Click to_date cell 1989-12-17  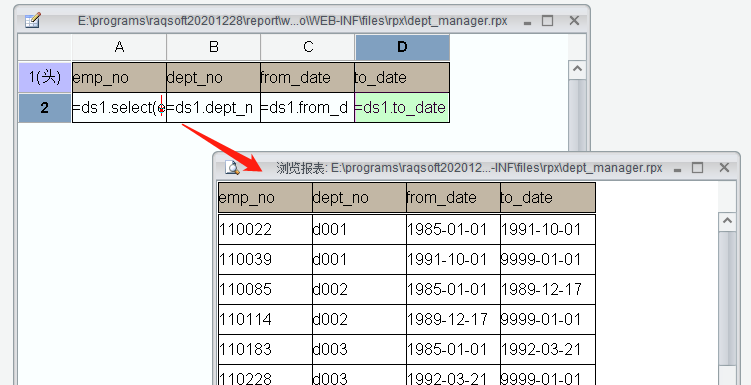click(548, 289)
